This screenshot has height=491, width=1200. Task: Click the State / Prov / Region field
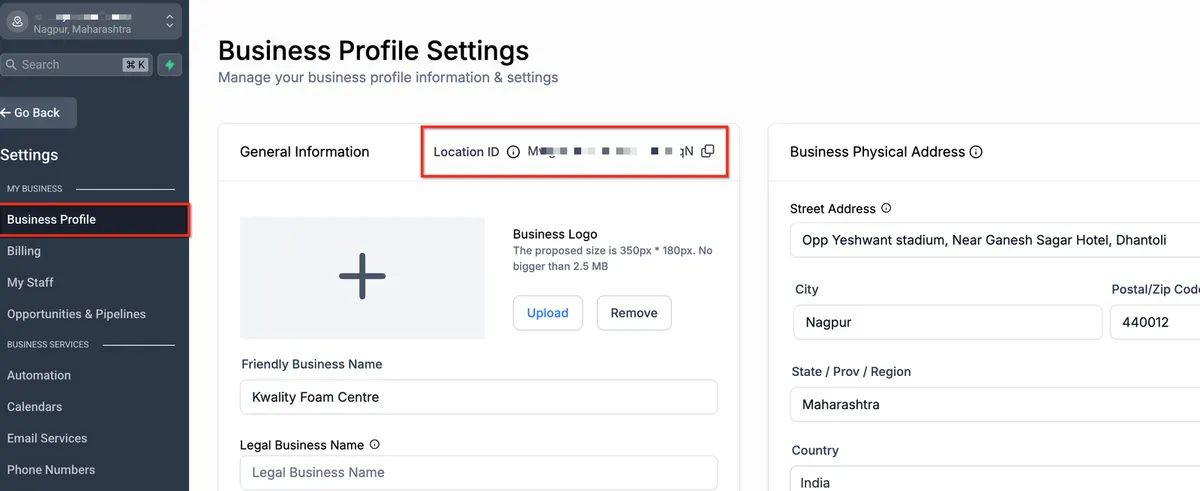995,405
